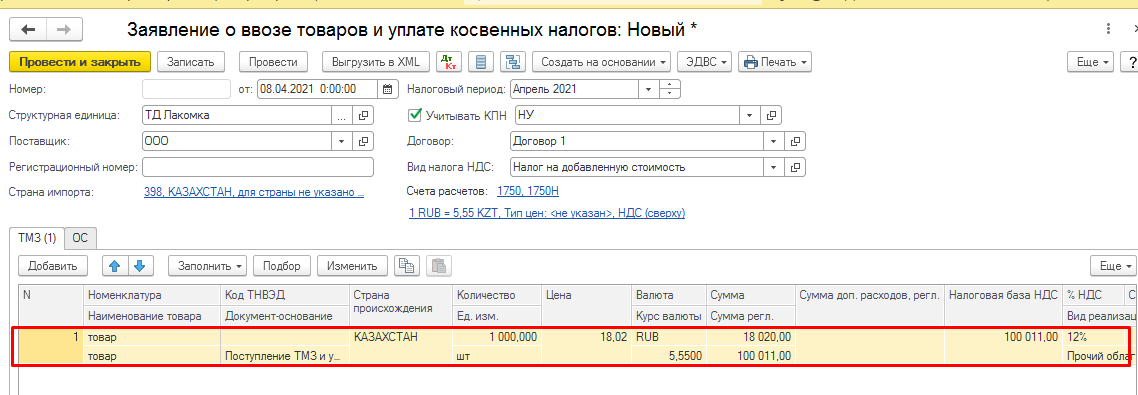
Task: Select the RUB currency cell
Action: (x=668, y=338)
